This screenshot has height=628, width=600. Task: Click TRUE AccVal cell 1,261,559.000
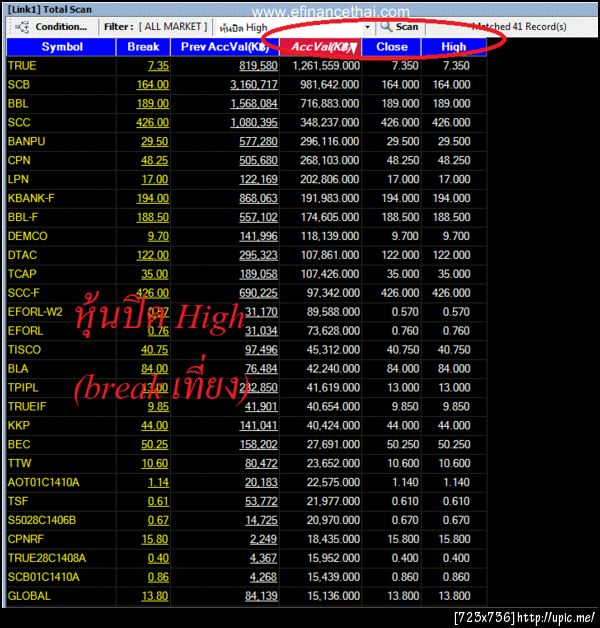tap(326, 66)
